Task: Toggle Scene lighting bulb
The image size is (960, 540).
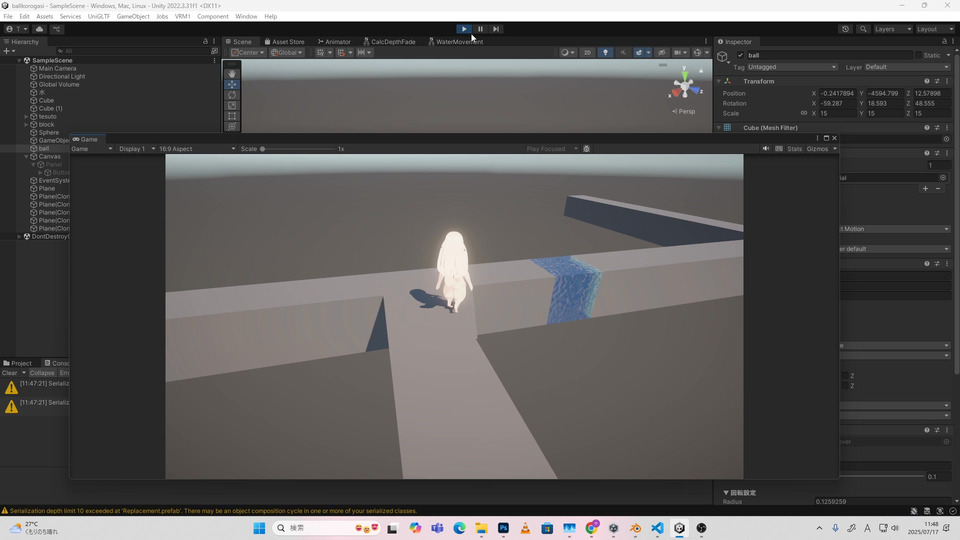Action: pos(606,53)
